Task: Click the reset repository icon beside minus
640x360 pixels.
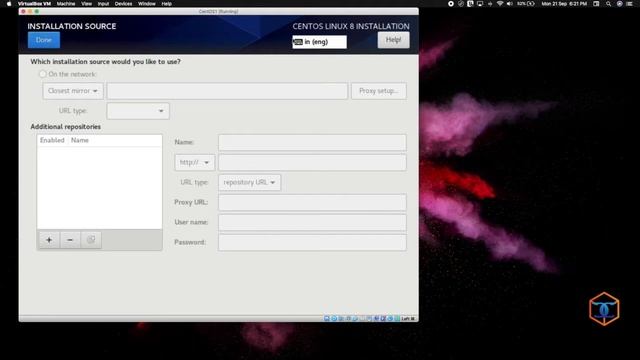Action: [x=91, y=240]
